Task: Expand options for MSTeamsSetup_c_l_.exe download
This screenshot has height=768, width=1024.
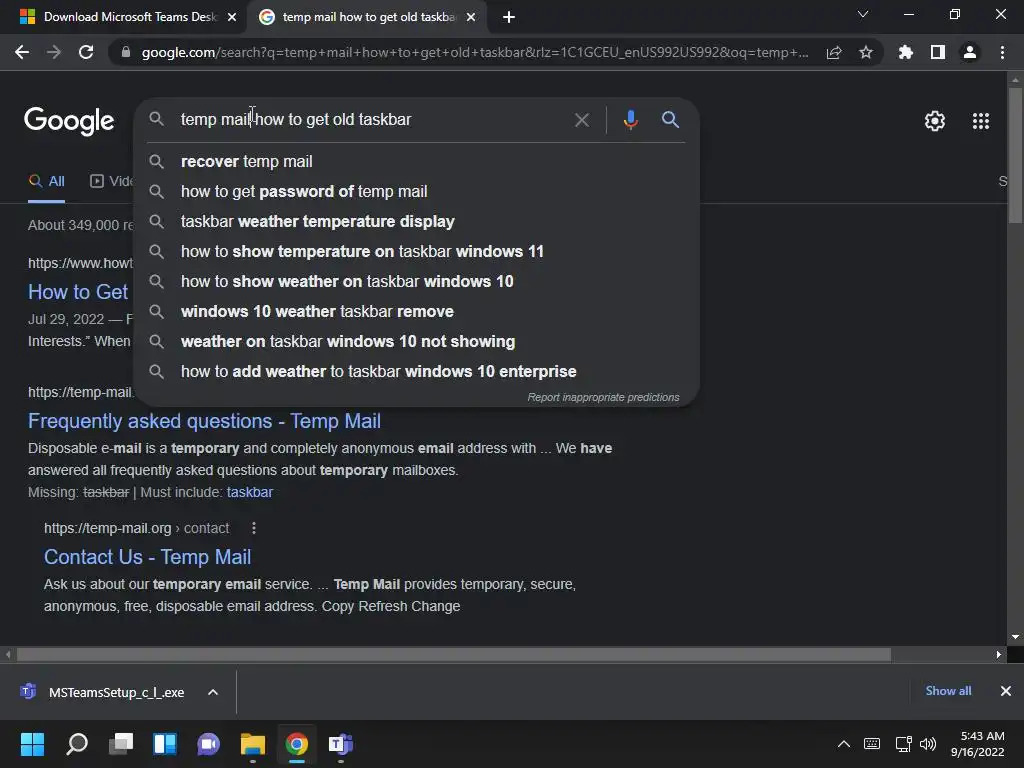Action: coord(213,692)
